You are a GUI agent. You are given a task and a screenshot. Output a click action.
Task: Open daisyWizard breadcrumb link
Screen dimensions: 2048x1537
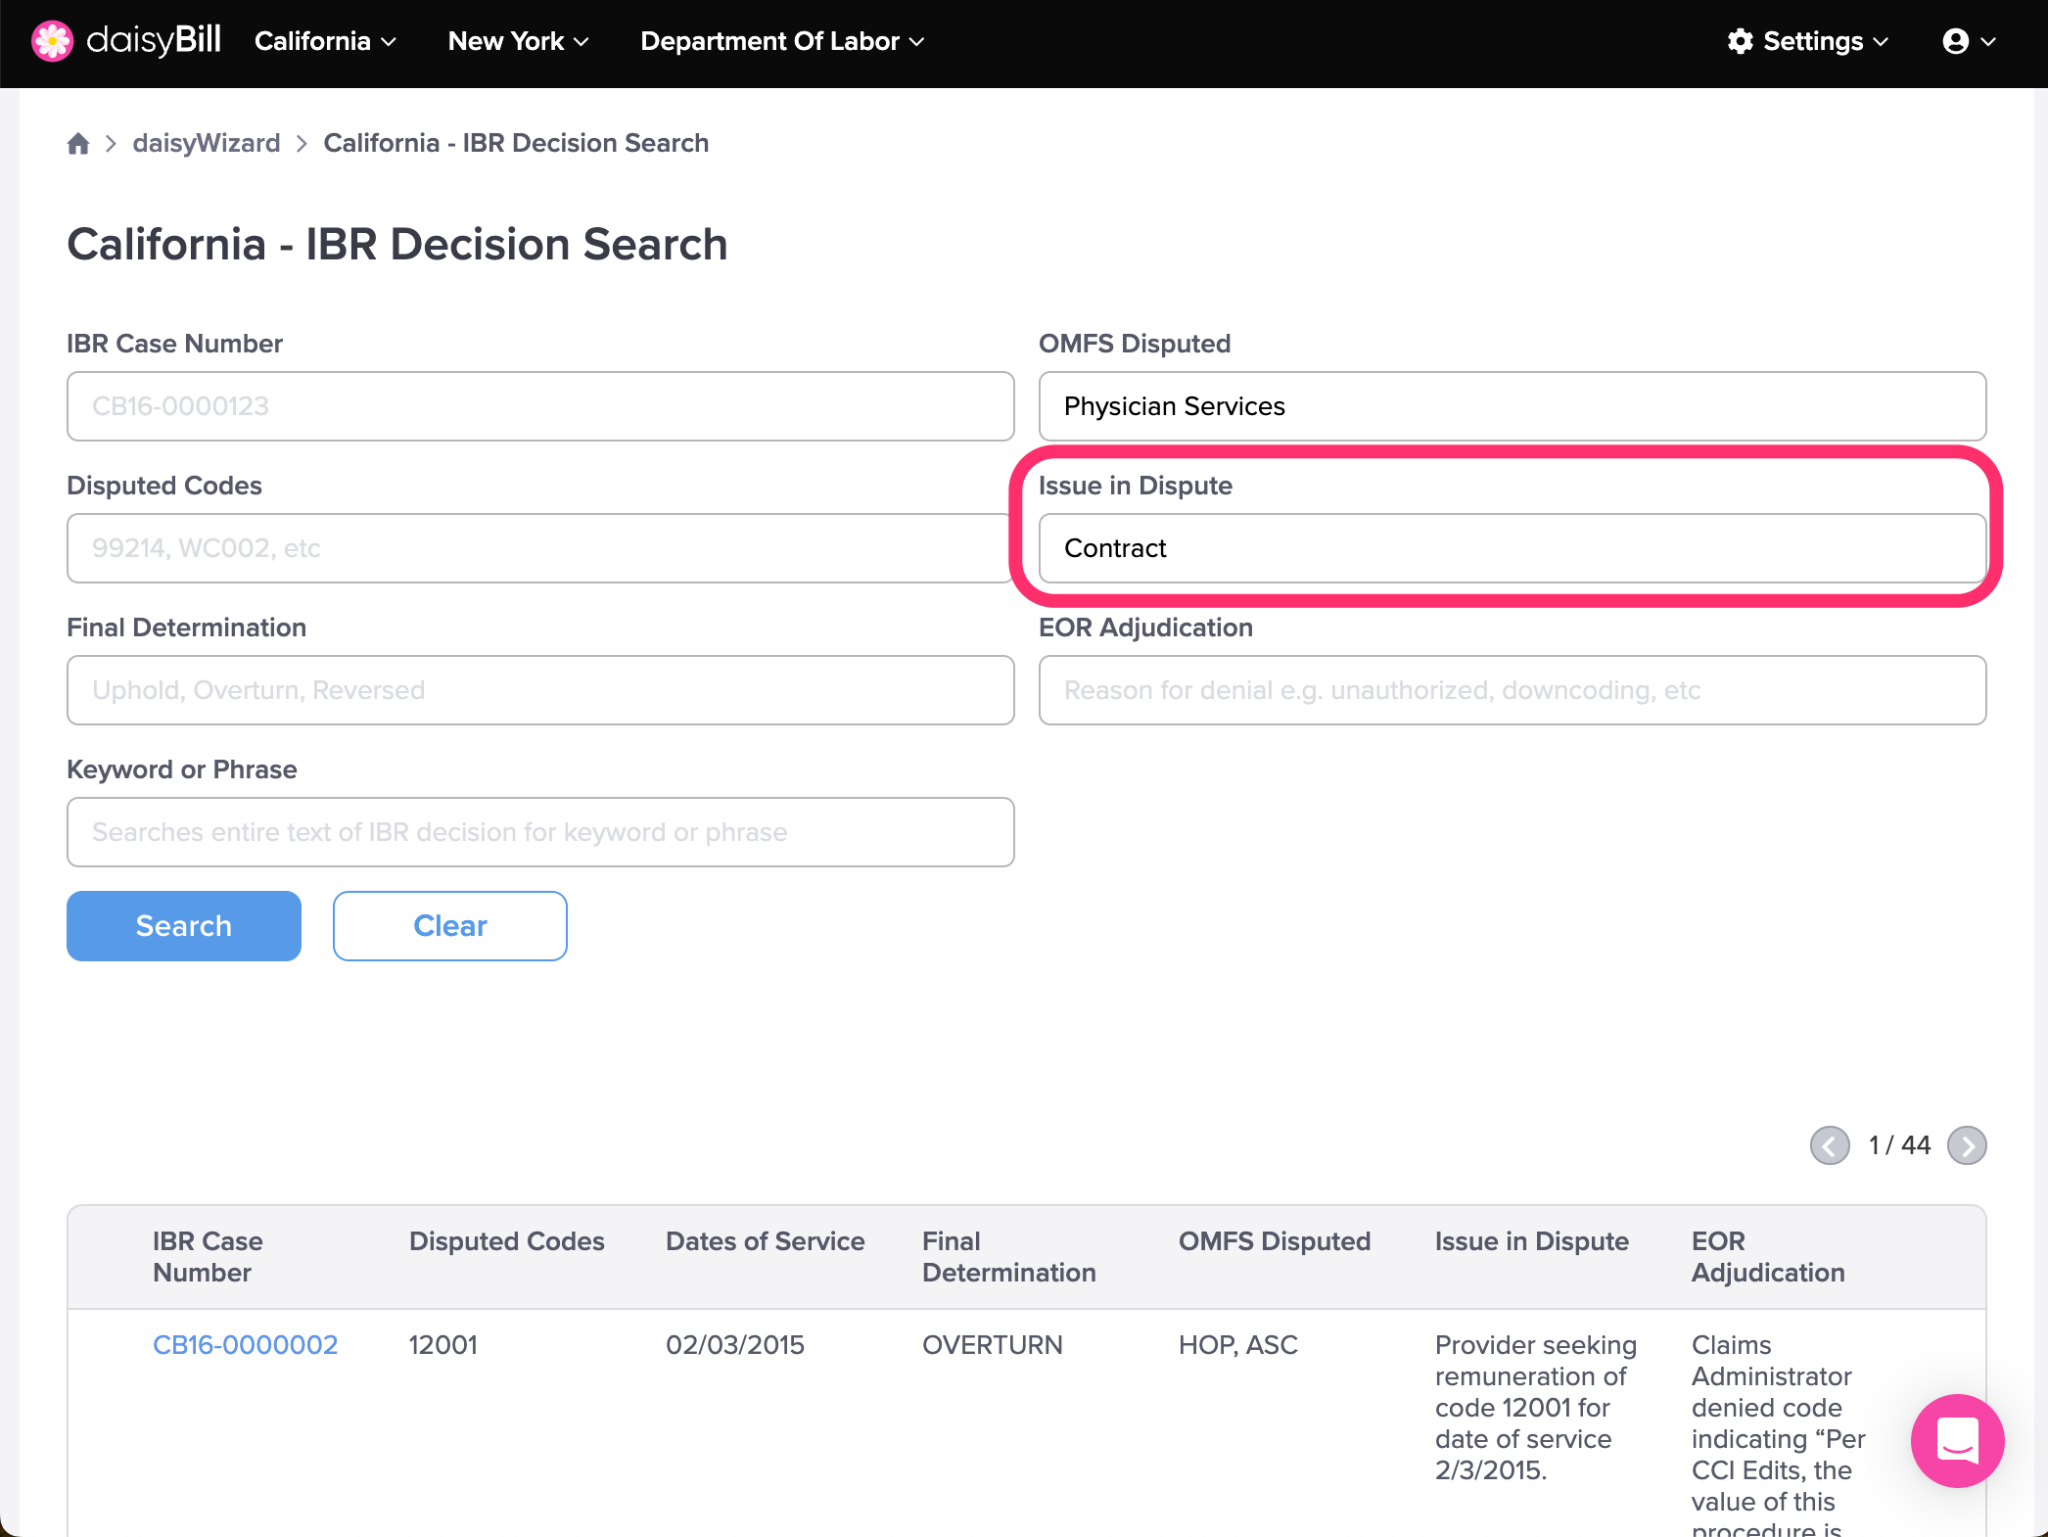206,143
